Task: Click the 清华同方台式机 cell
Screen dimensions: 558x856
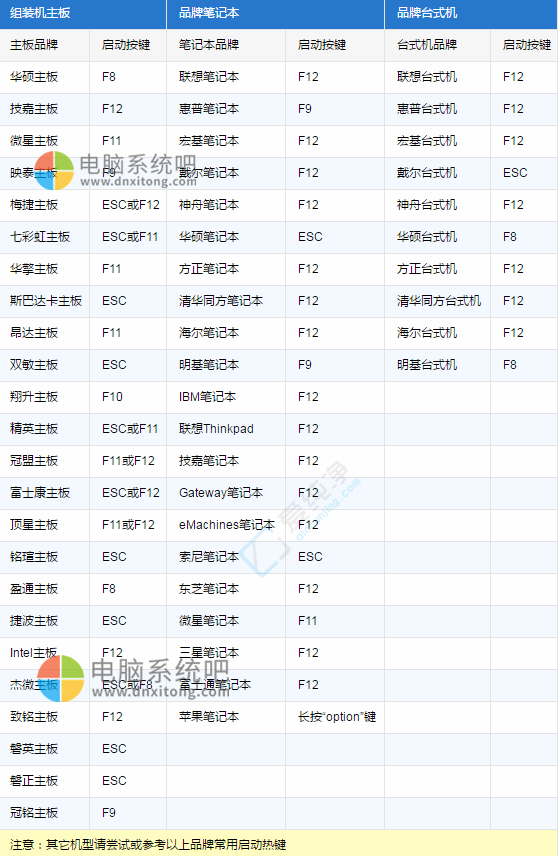Action: click(x=439, y=301)
